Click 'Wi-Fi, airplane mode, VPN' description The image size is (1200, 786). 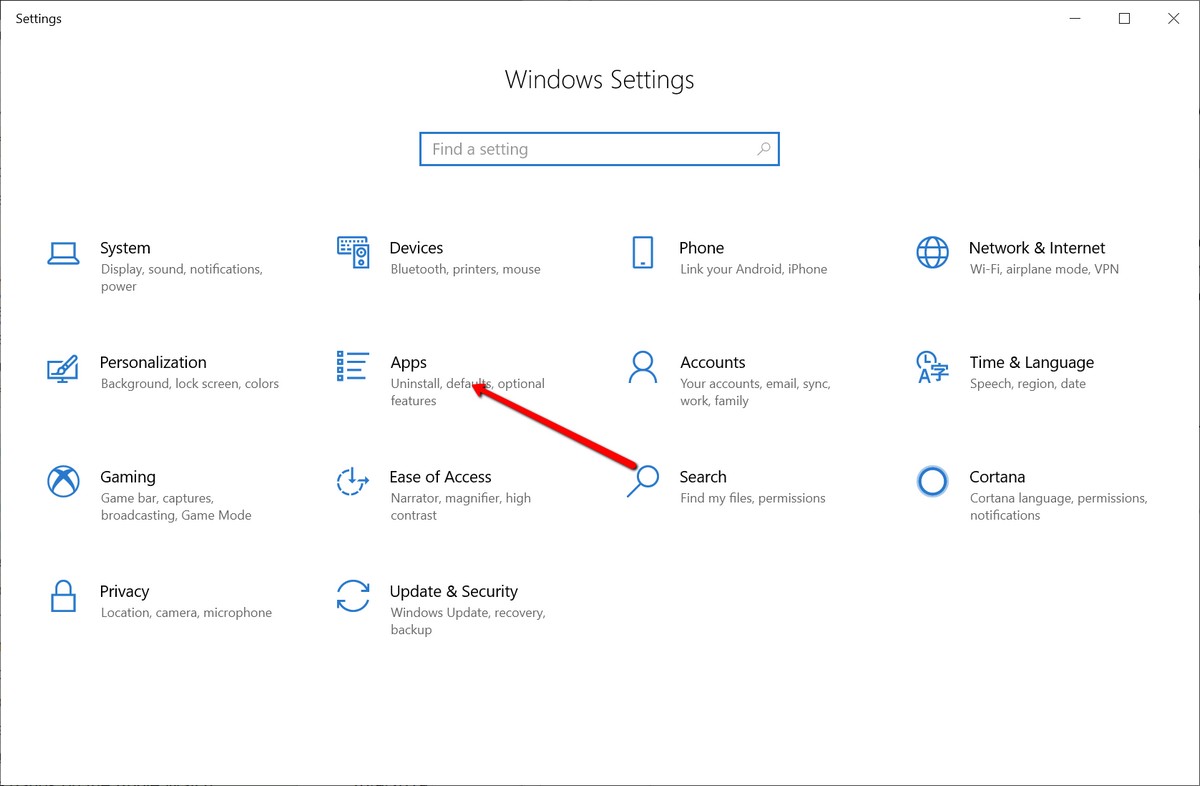1044,269
